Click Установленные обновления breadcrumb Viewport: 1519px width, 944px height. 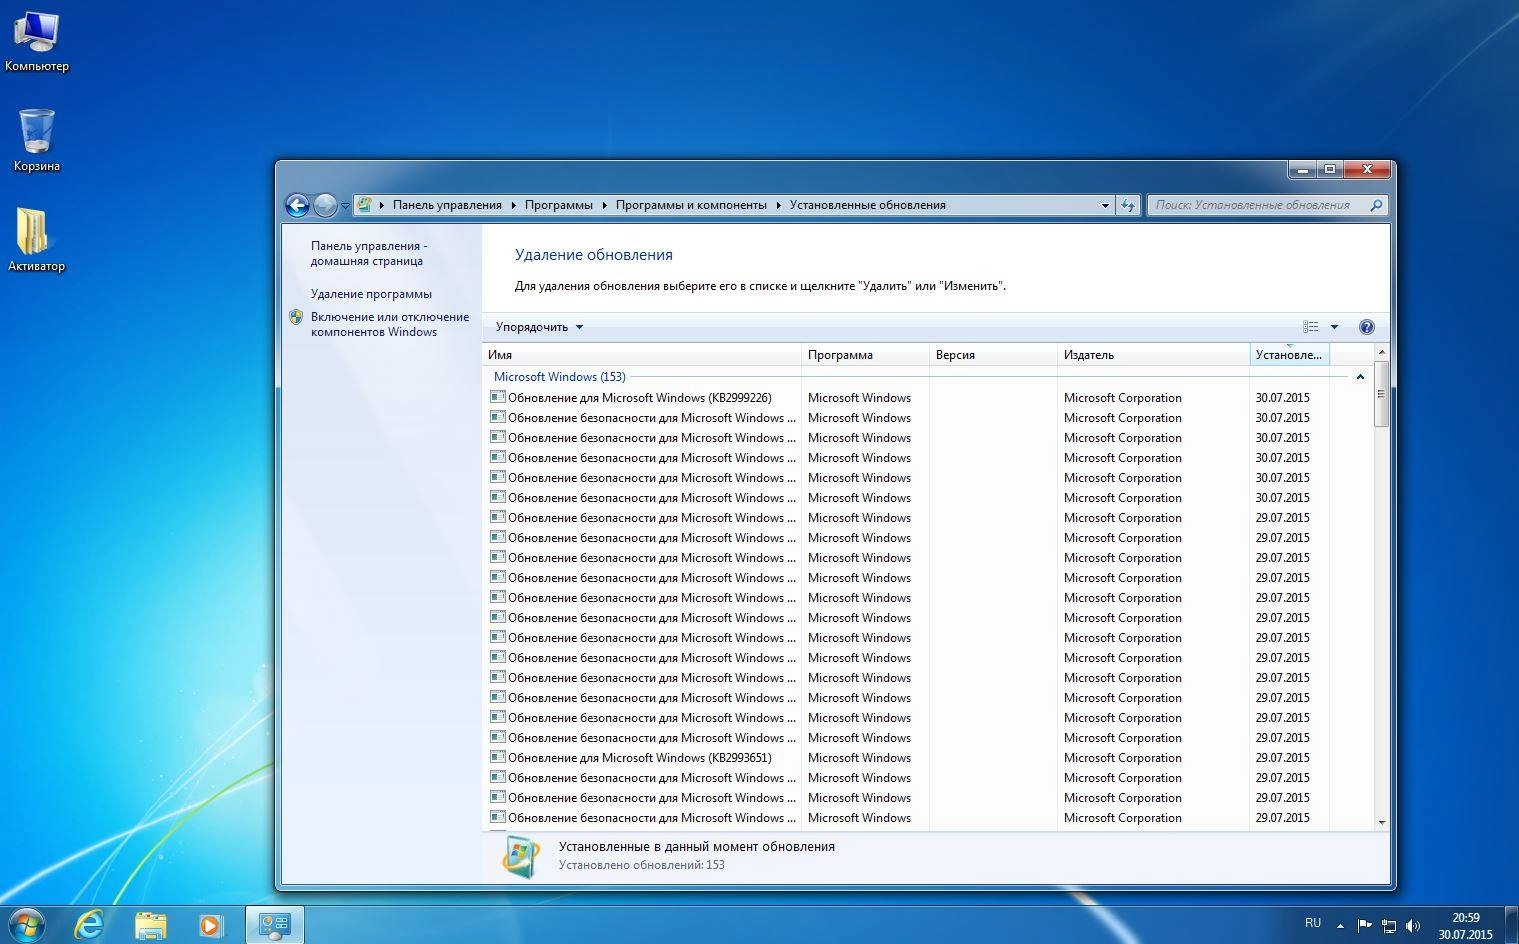(867, 205)
